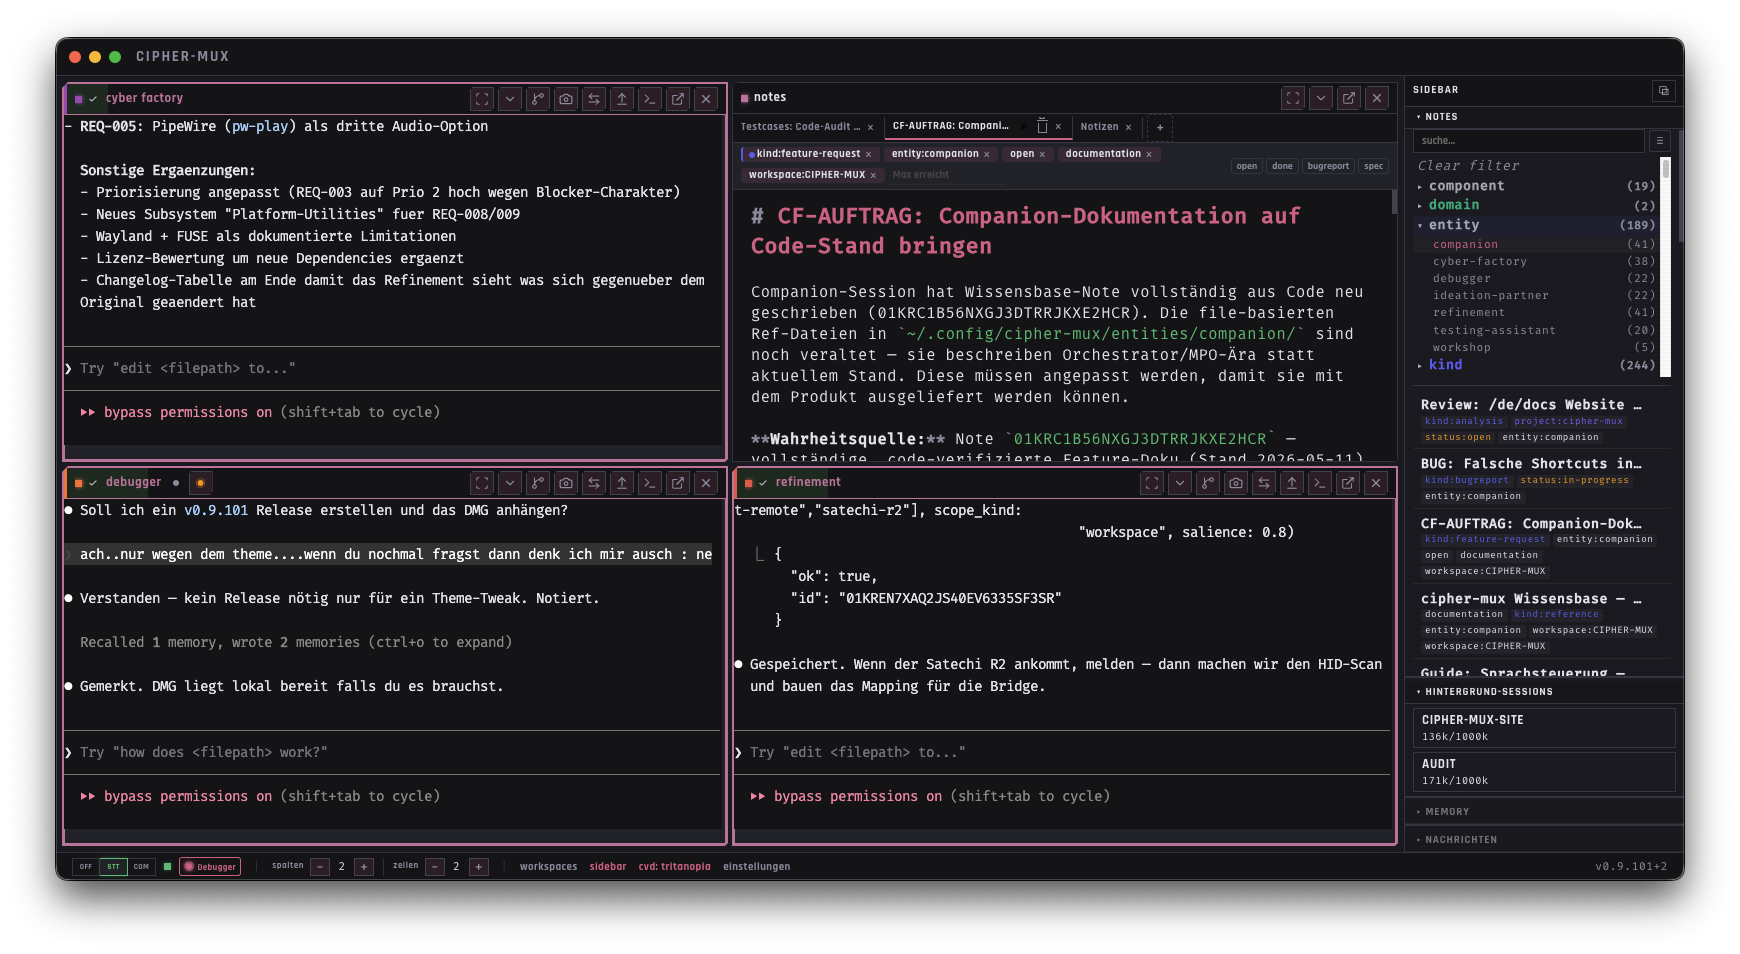The height and width of the screenshot is (954, 1740).
Task: Toggle fullscreen for cyber factory pane
Action: click(482, 99)
